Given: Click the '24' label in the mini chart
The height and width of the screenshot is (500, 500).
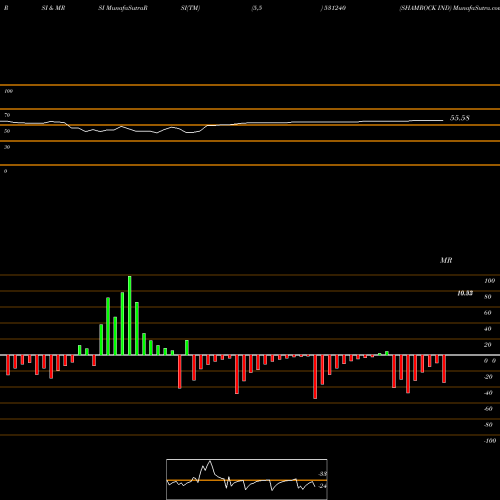Looking at the screenshot, I should (x=322, y=486).
